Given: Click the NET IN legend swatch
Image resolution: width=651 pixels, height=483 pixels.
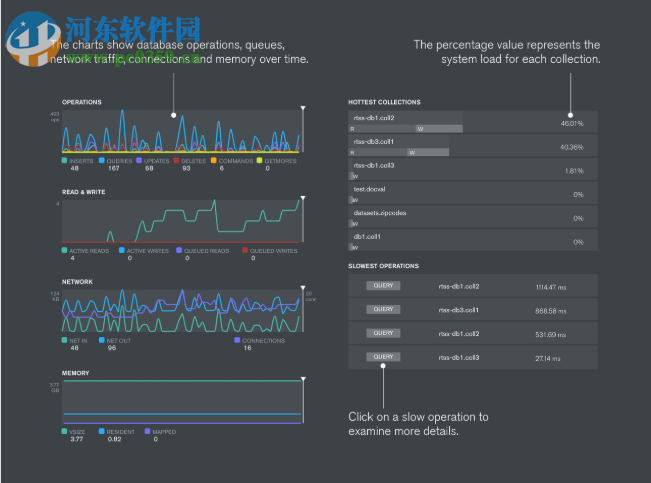Looking at the screenshot, I should (64, 340).
